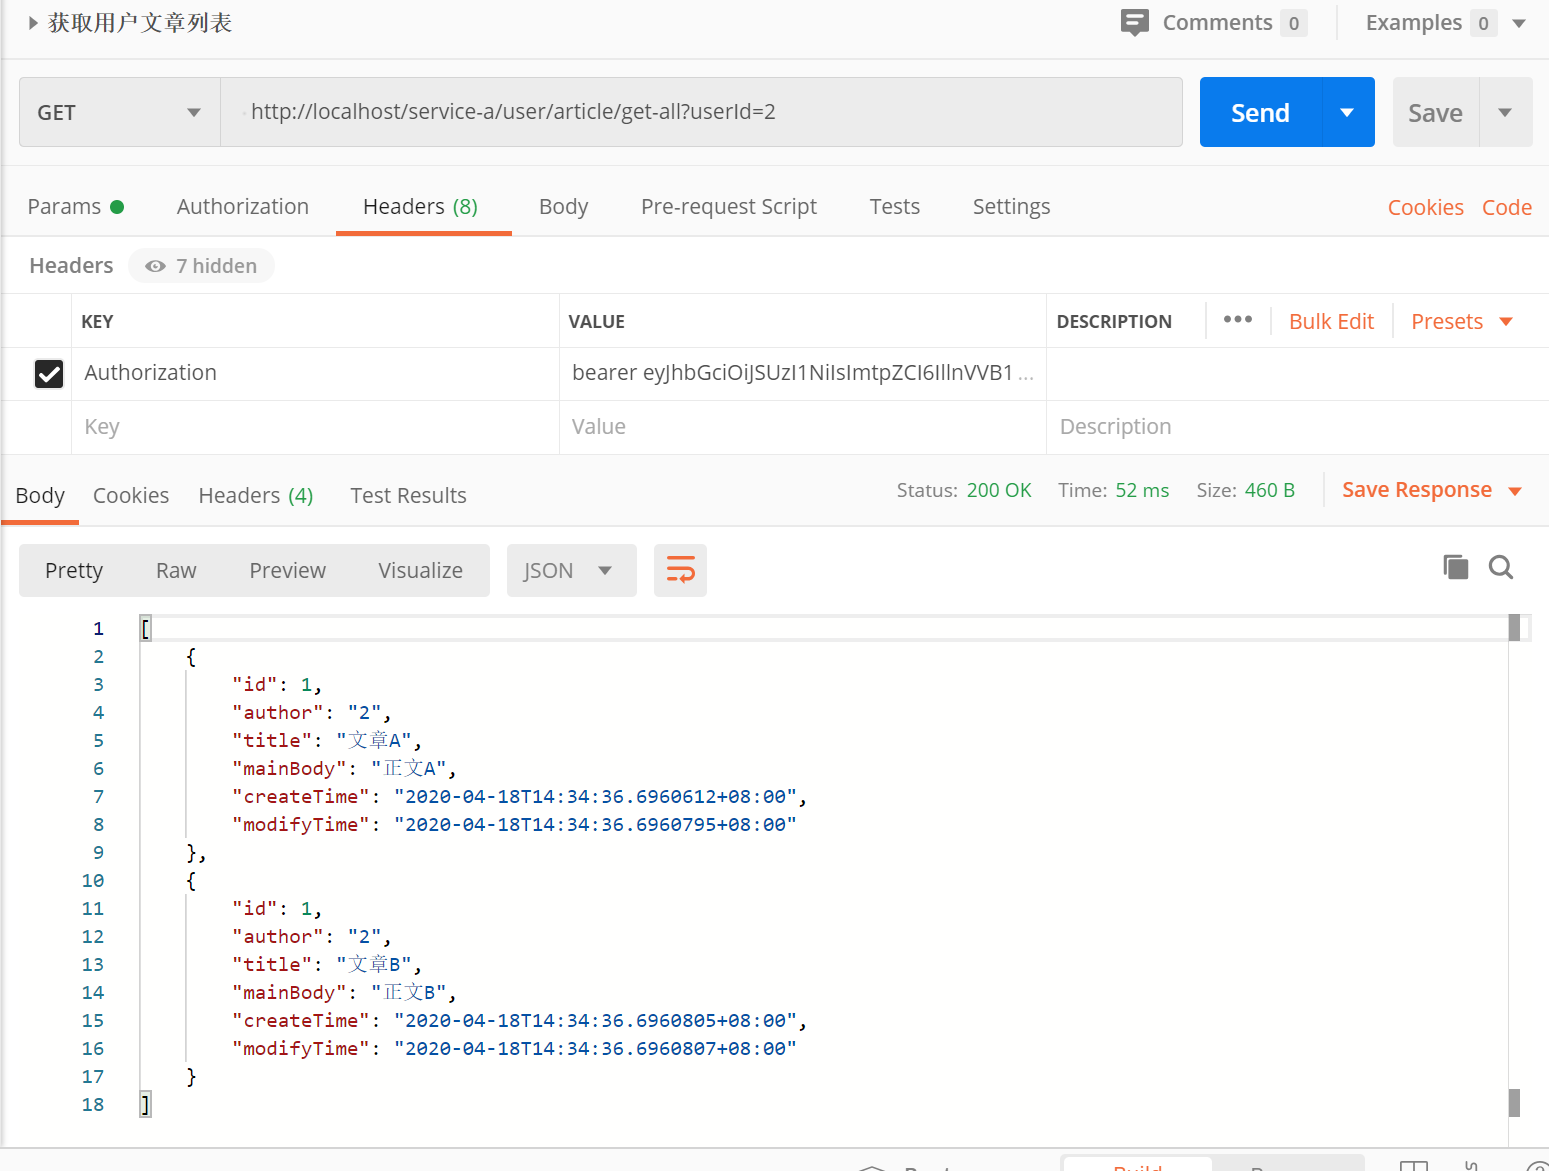This screenshot has height=1171, width=1549.
Task: Click the 200 OK status text
Action: 998,490
